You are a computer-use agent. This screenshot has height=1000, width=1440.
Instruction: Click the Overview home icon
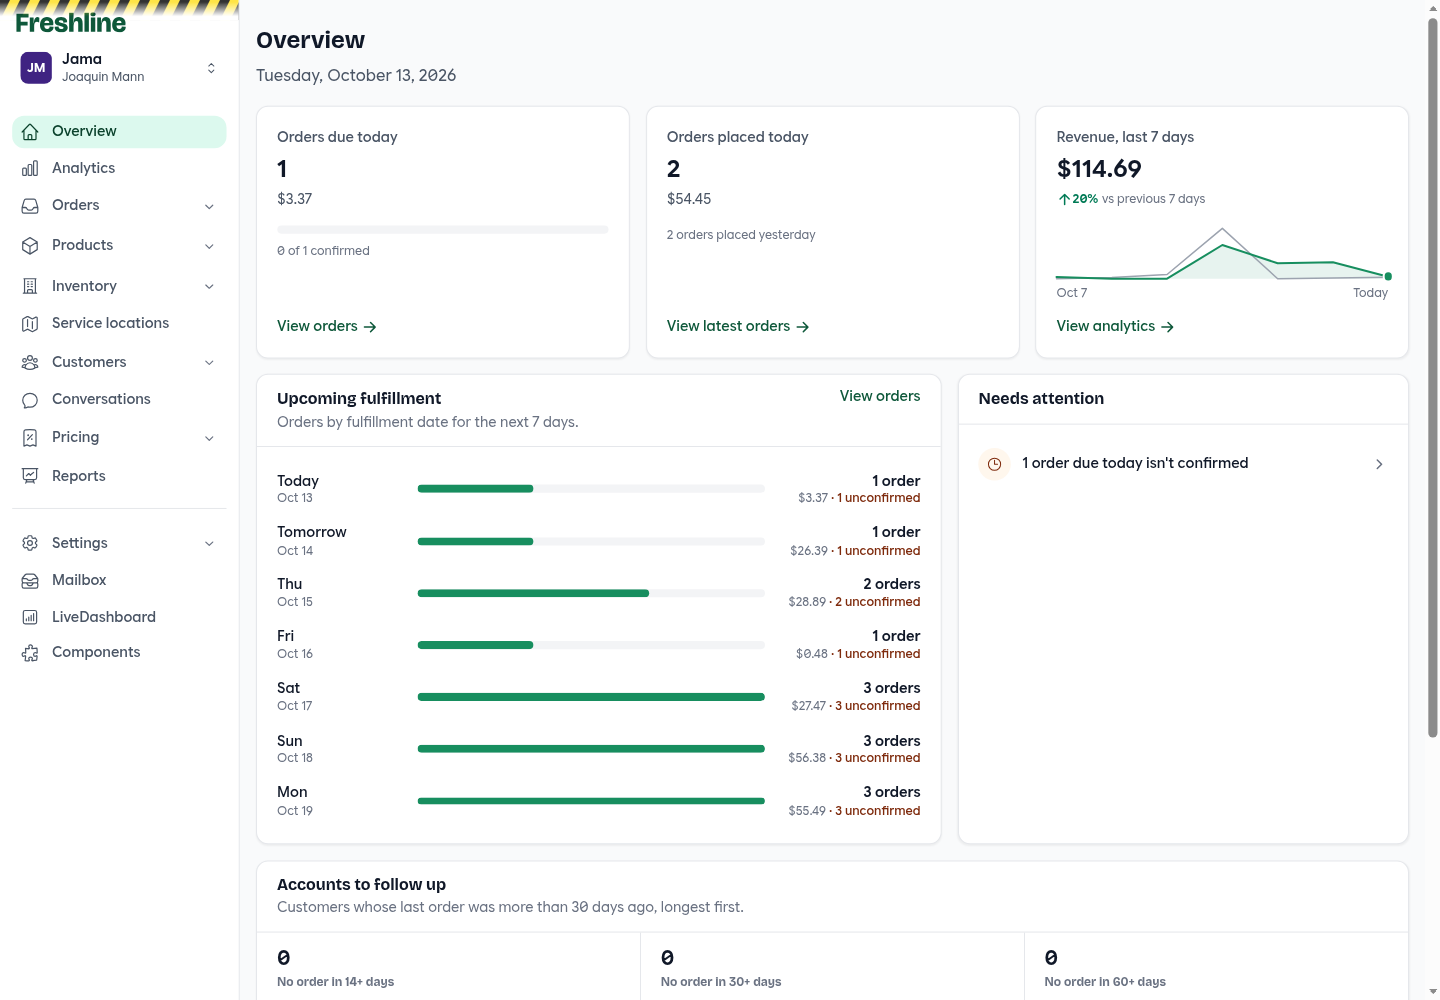click(30, 132)
